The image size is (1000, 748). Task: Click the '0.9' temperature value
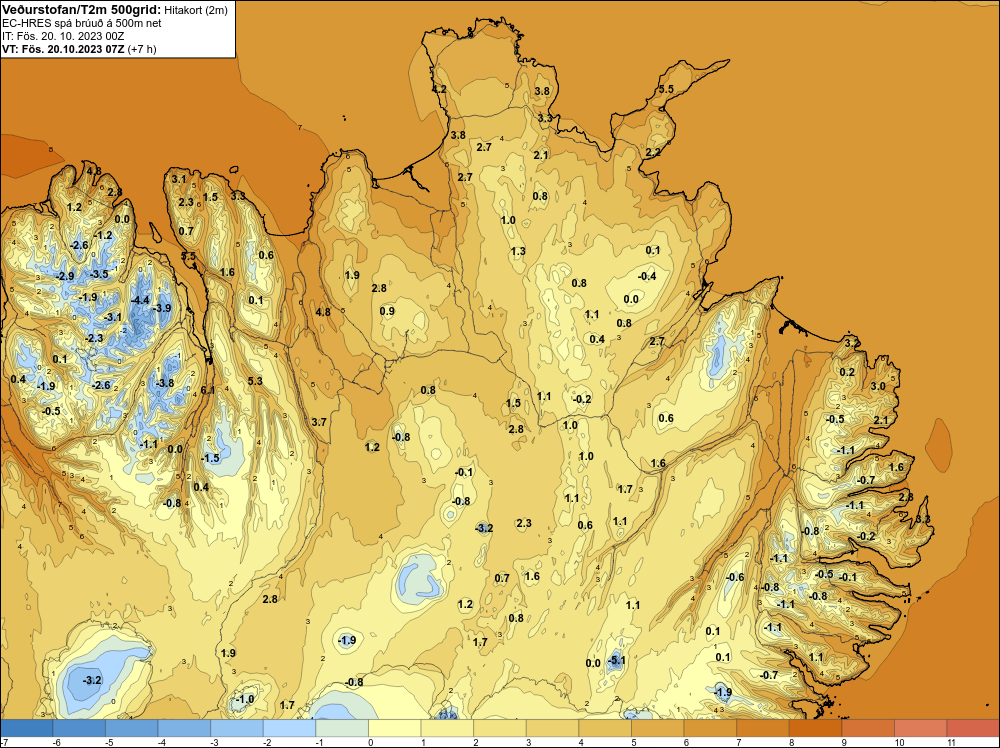[387, 311]
